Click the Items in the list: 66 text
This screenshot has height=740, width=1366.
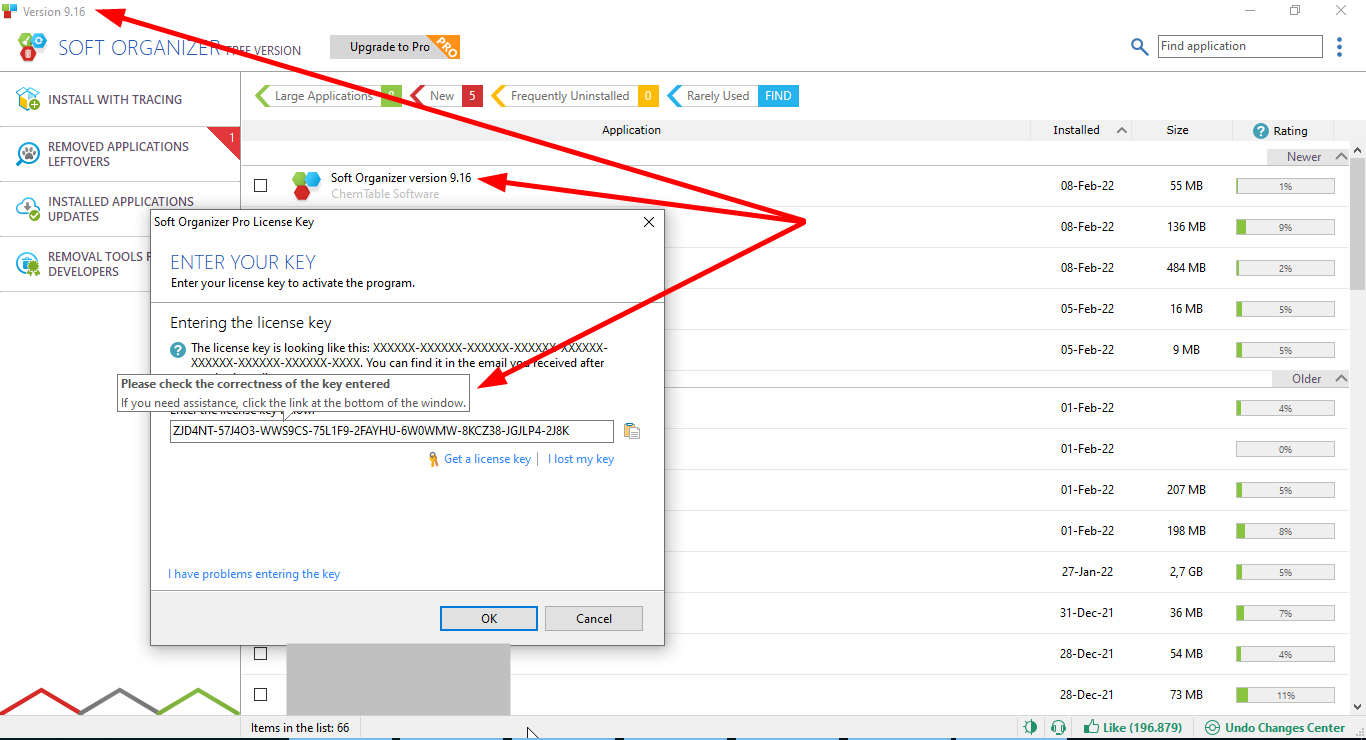(x=300, y=728)
